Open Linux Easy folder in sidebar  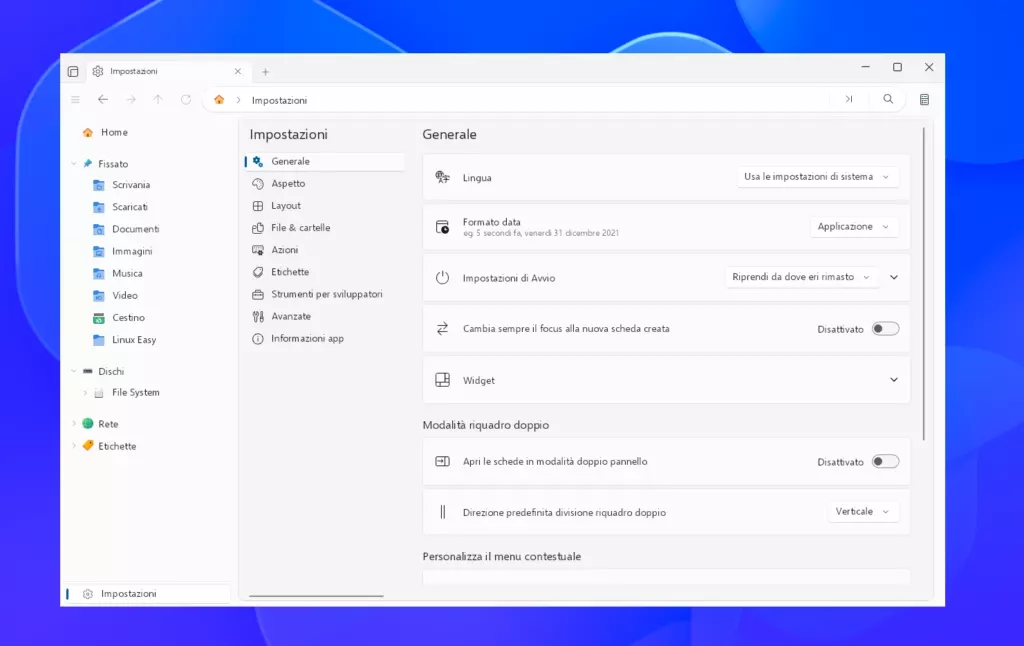pos(134,340)
